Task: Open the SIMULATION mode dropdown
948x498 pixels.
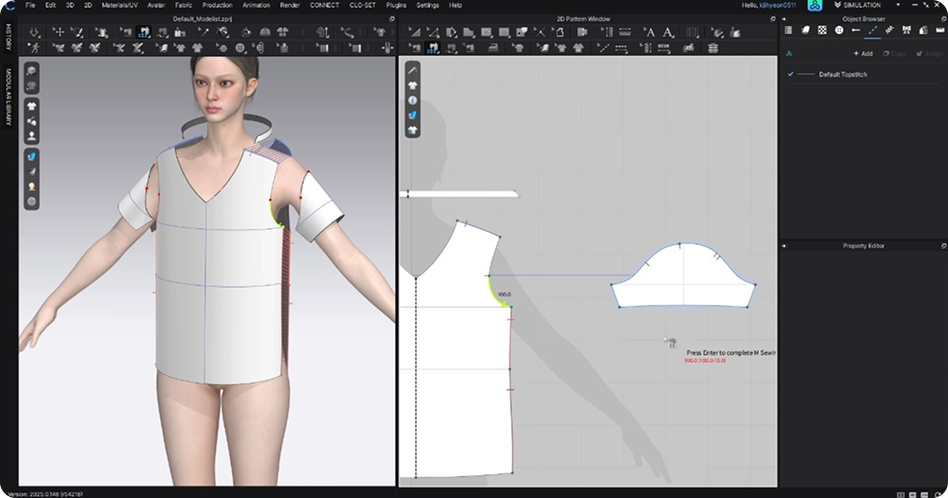Action: [866, 5]
